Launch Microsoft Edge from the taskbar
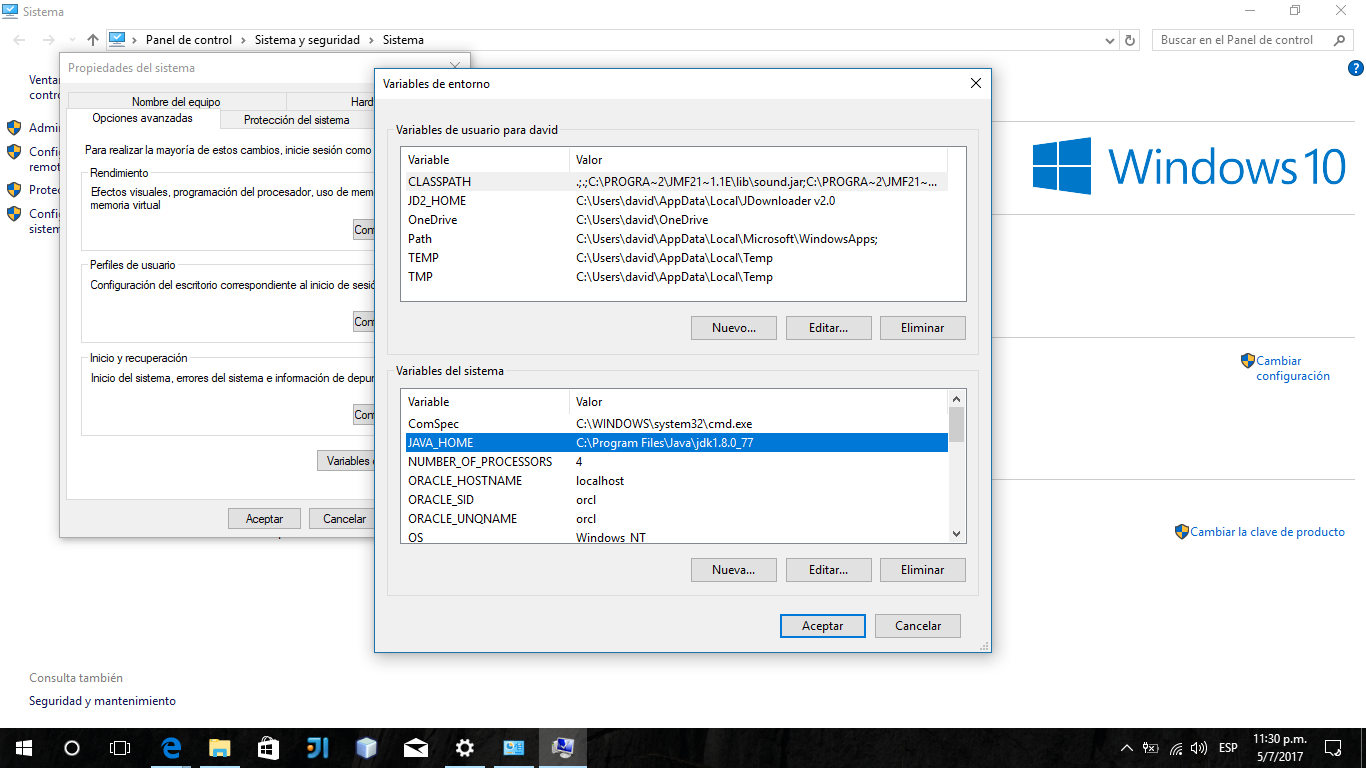1366x768 pixels. (x=171, y=747)
